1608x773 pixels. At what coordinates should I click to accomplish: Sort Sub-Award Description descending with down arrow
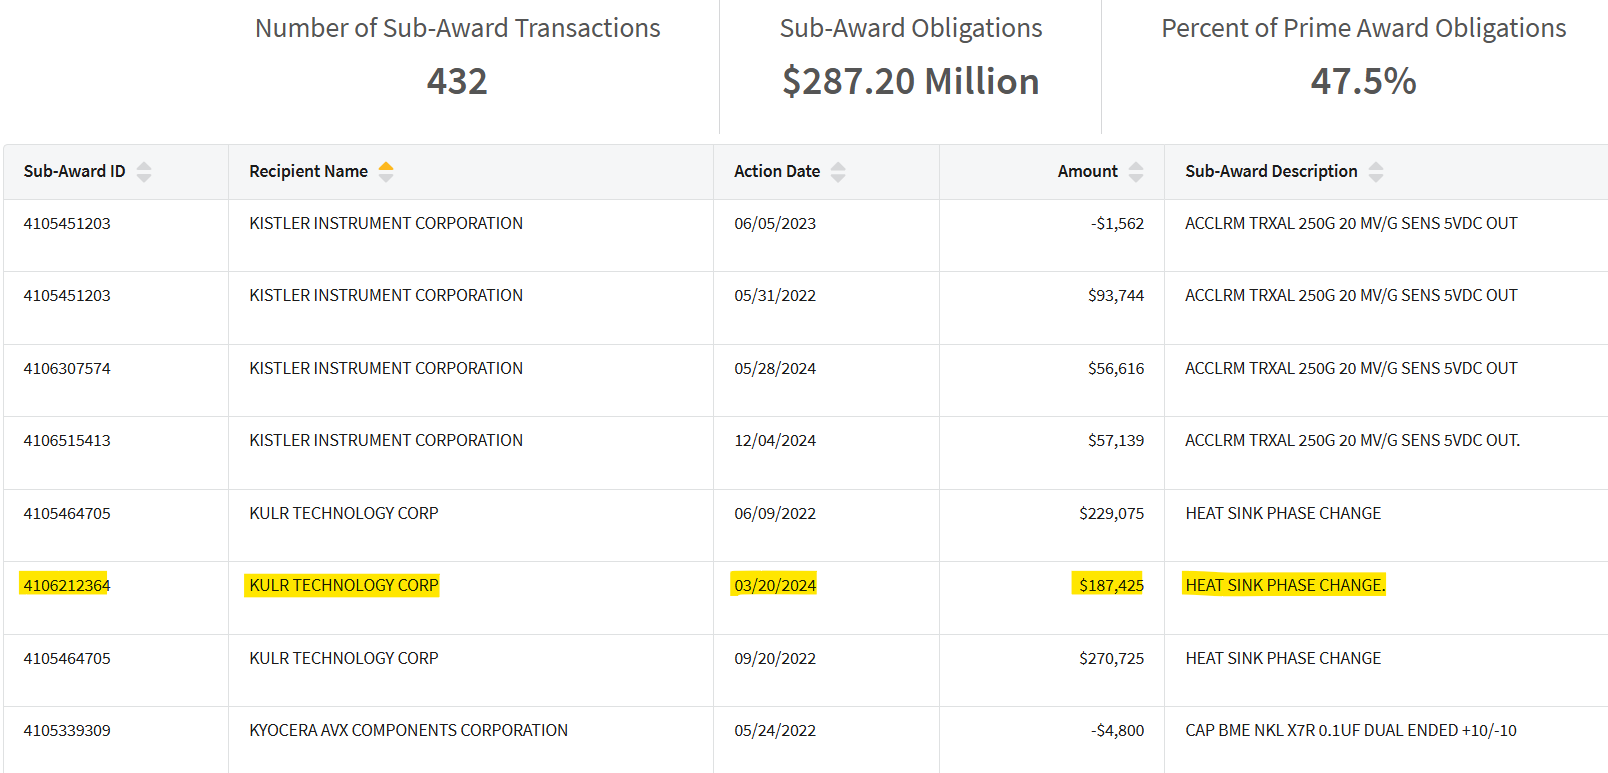pos(1376,178)
